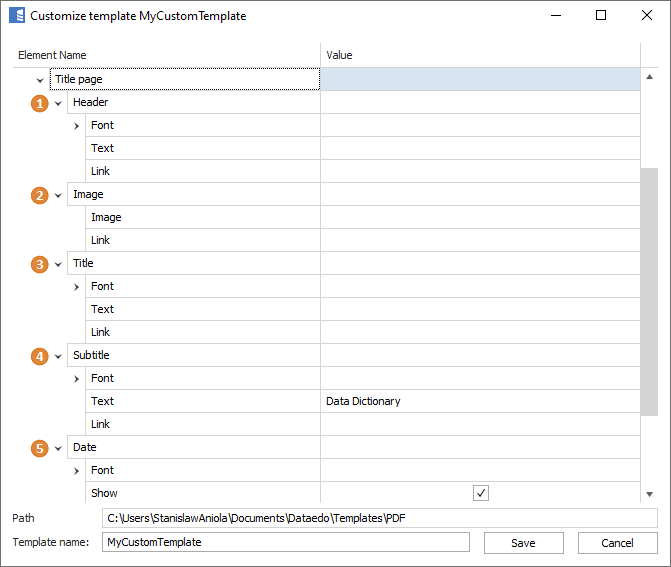Click the Template name input field
The image size is (671, 567).
pos(285,542)
